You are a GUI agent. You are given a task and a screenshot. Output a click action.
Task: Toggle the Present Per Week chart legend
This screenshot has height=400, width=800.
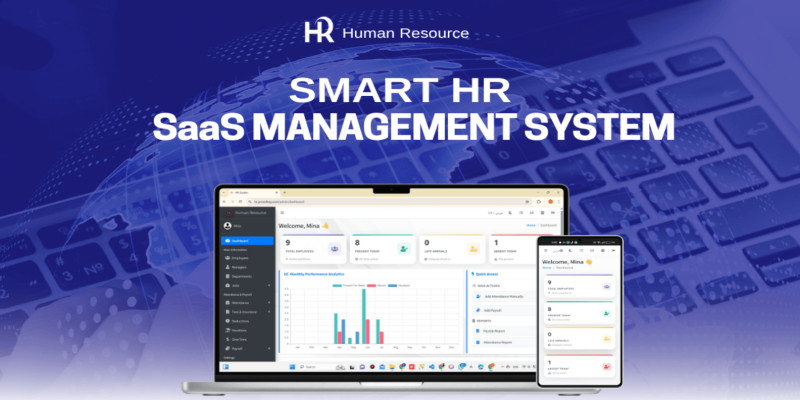point(339,284)
